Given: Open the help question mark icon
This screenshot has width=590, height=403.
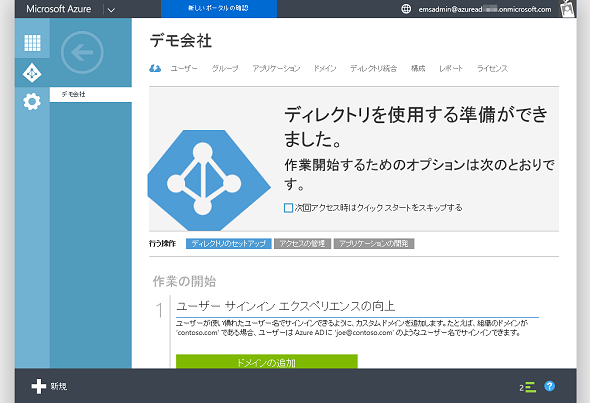Looking at the screenshot, I should pos(549,386).
